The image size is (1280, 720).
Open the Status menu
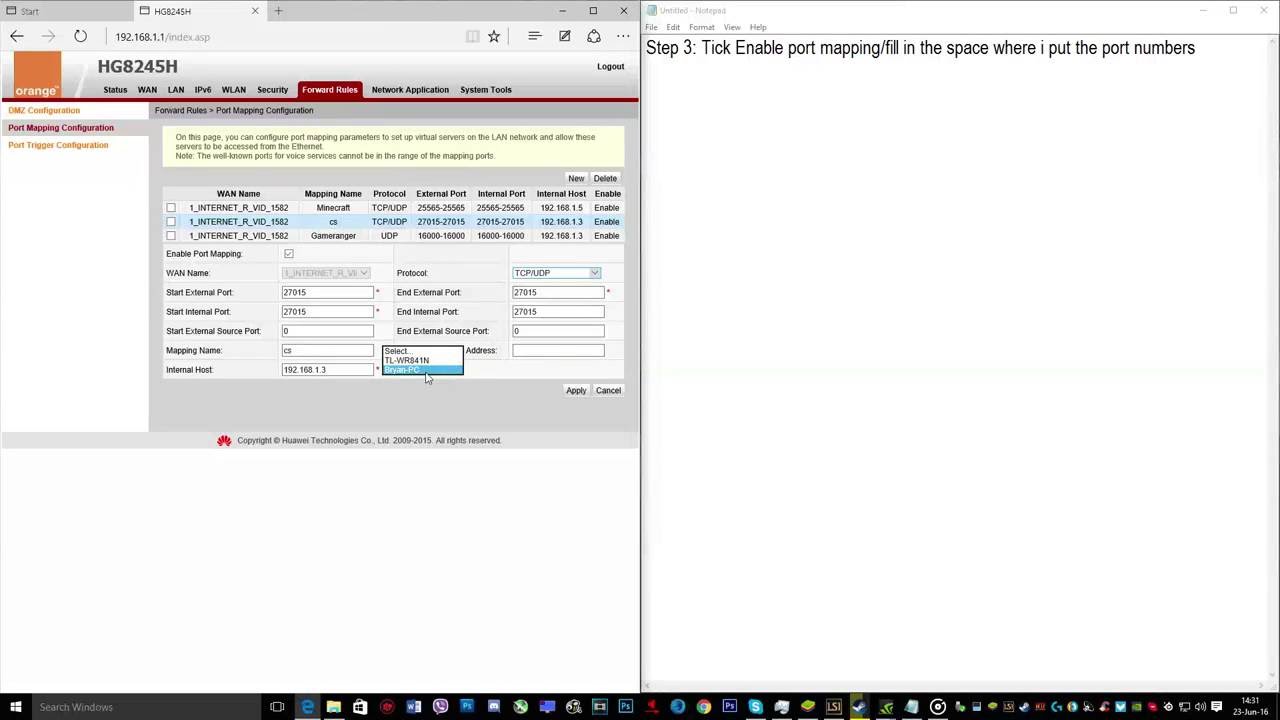coord(115,90)
